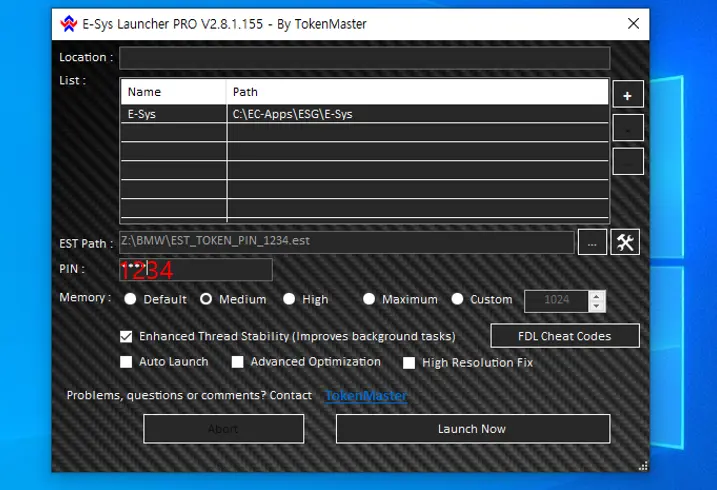
Task: Open FDL Cheat Codes
Action: (x=564, y=336)
